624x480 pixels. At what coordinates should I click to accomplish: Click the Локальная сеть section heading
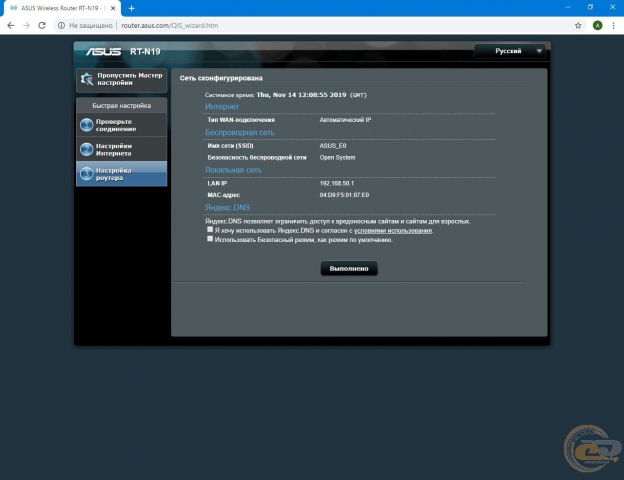click(x=233, y=170)
